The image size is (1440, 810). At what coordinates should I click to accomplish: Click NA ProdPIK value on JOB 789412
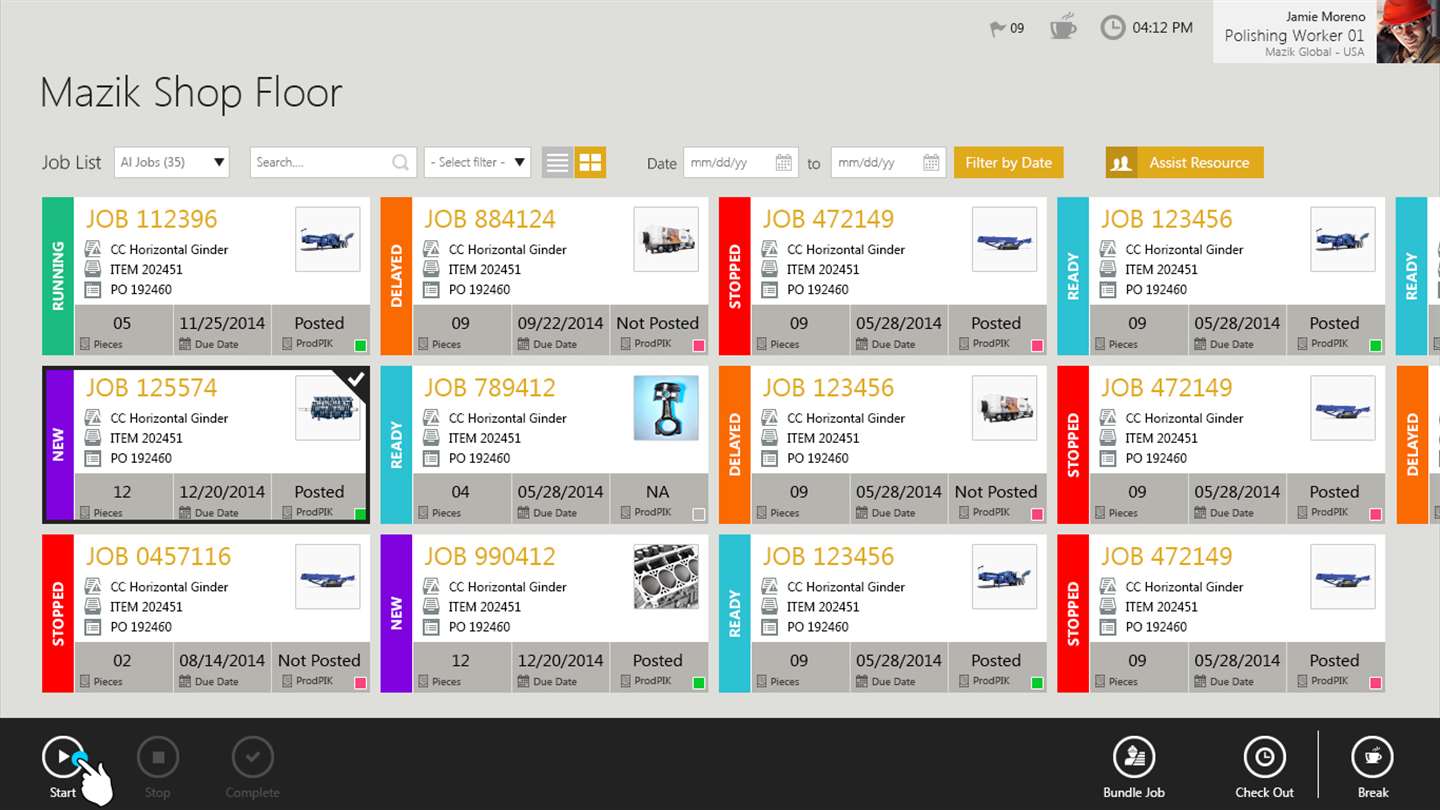pos(658,492)
